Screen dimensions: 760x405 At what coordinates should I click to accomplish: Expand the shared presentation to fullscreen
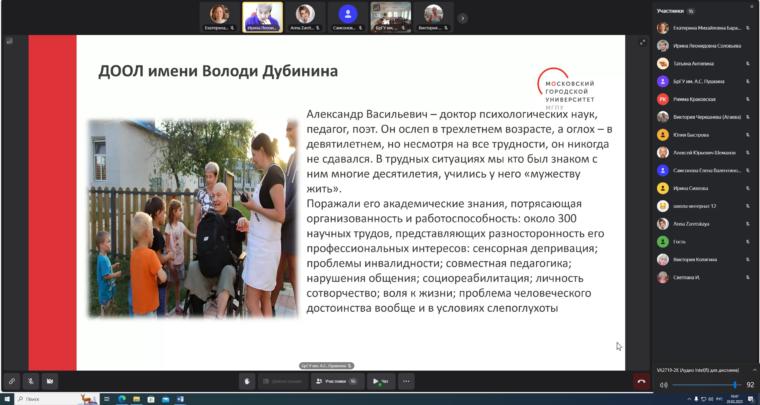[x=643, y=42]
